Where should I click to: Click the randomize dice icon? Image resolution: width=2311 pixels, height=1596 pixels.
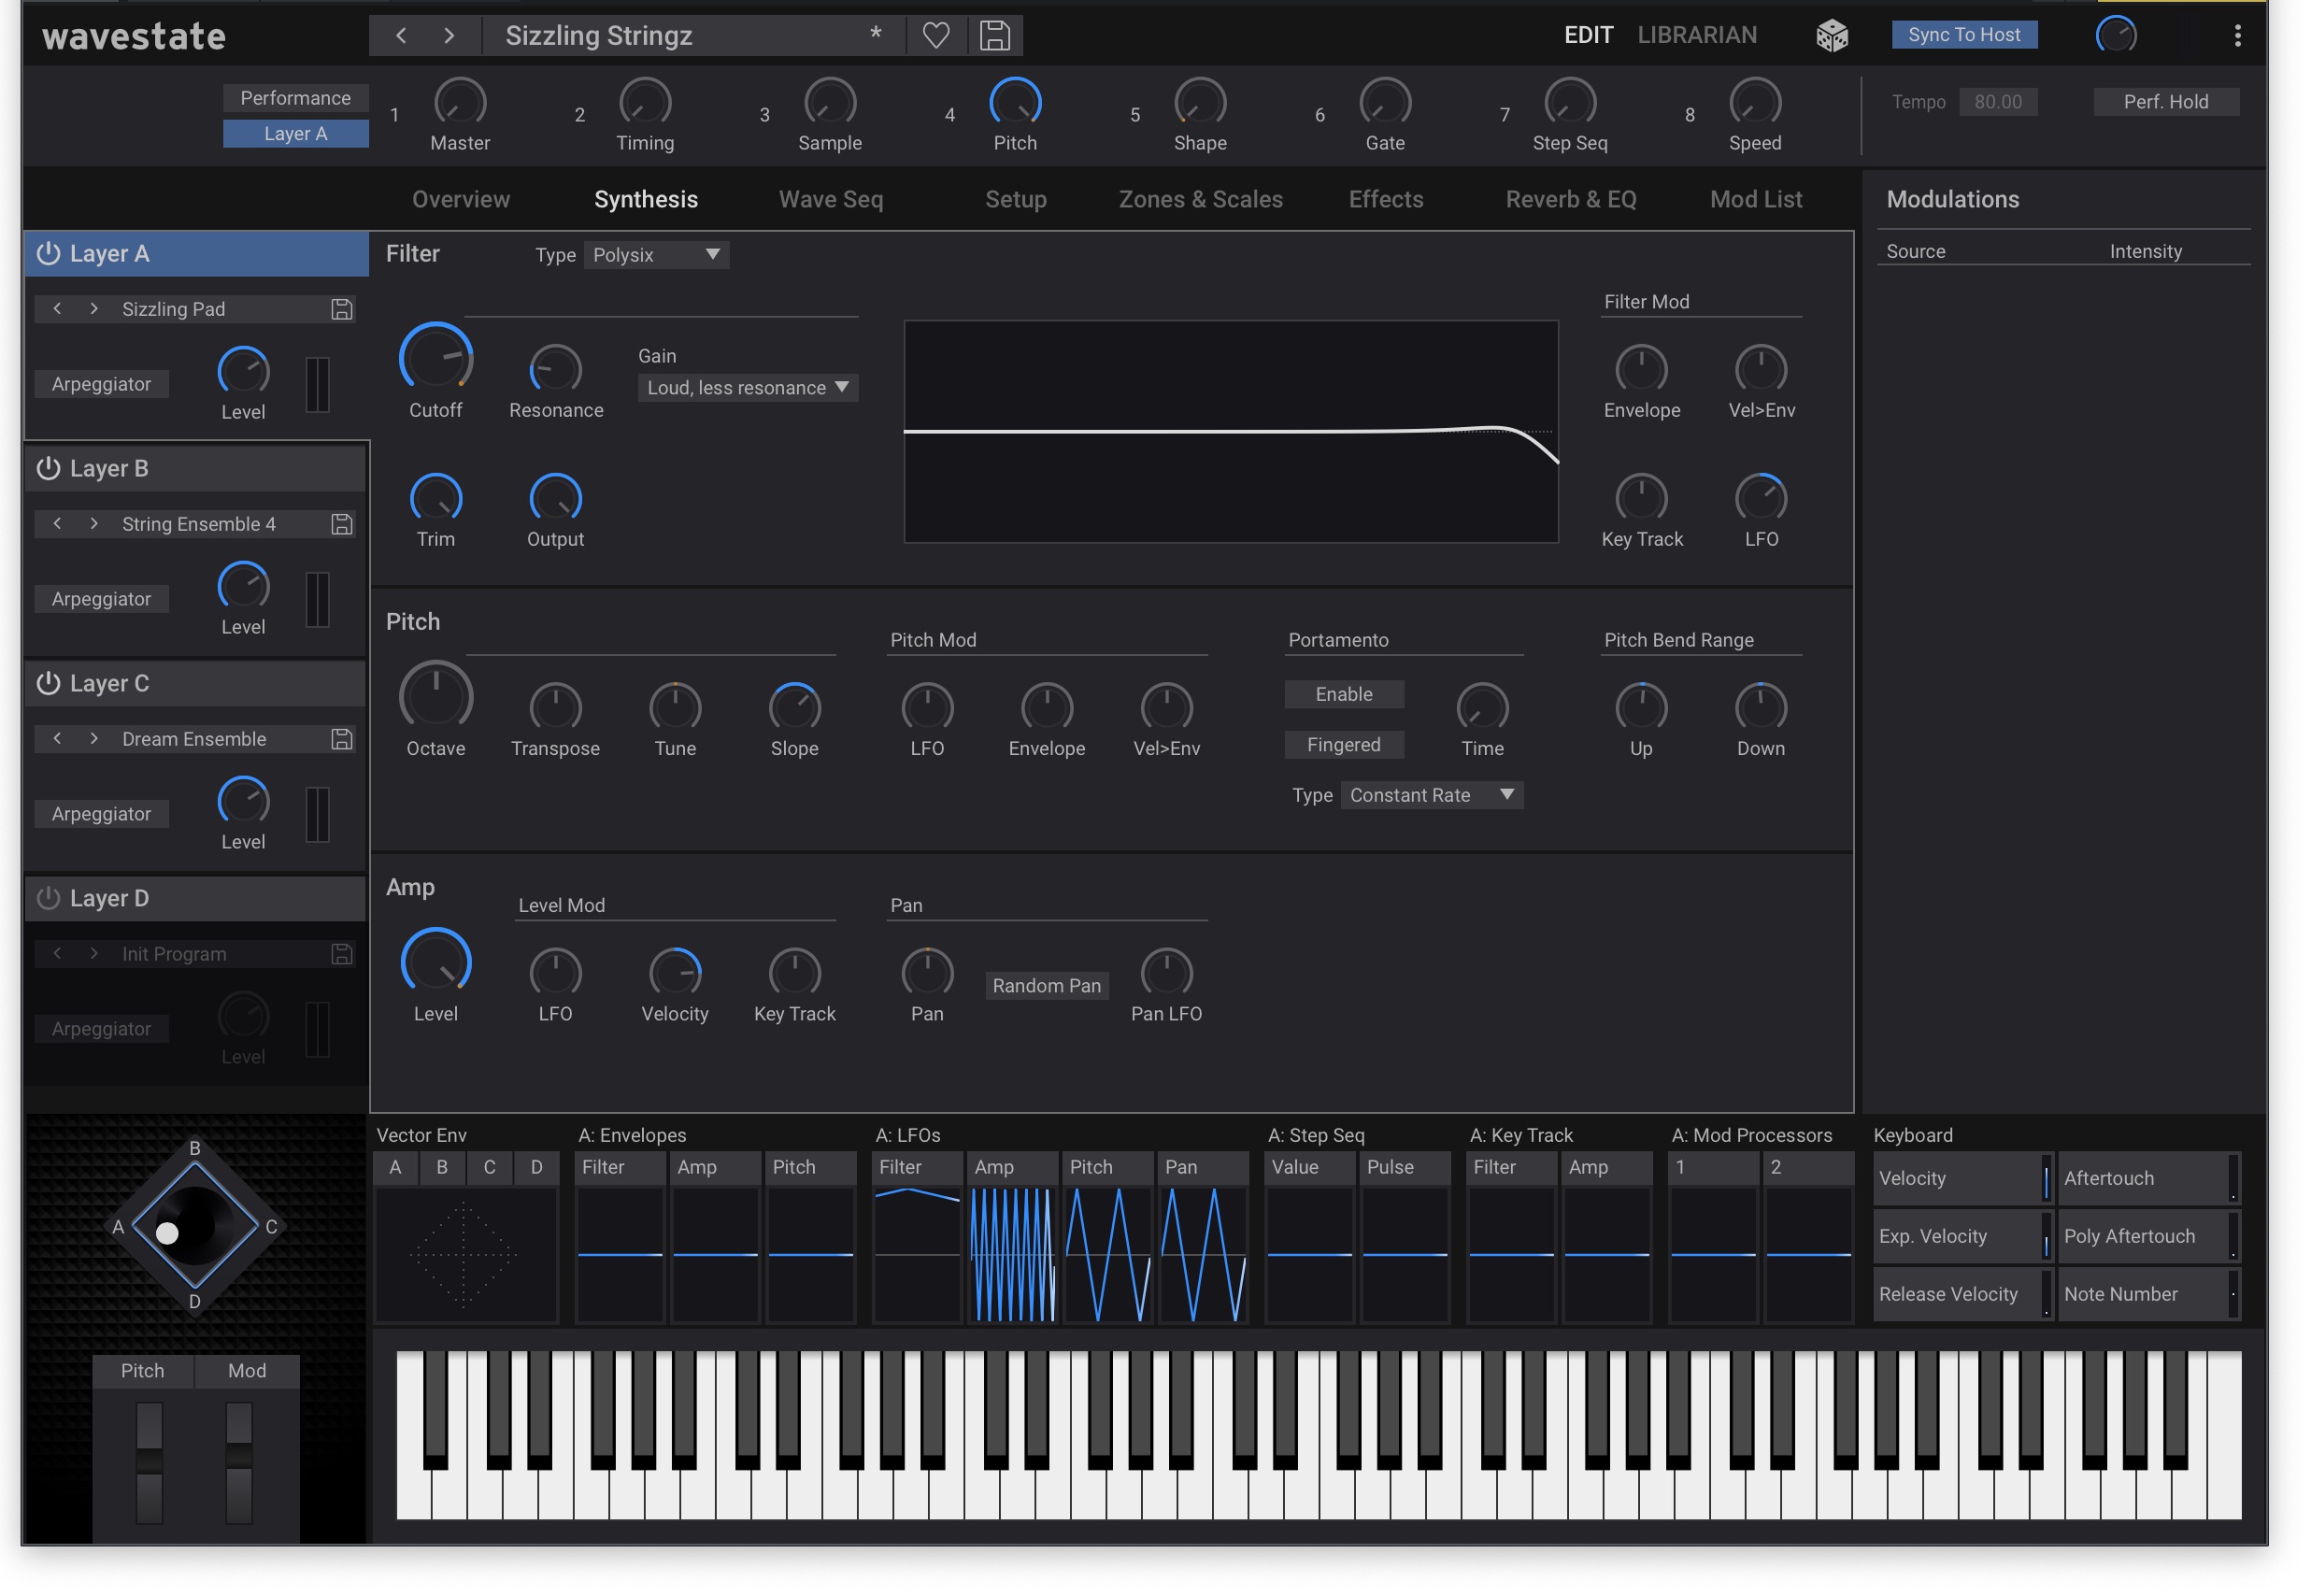click(1831, 36)
